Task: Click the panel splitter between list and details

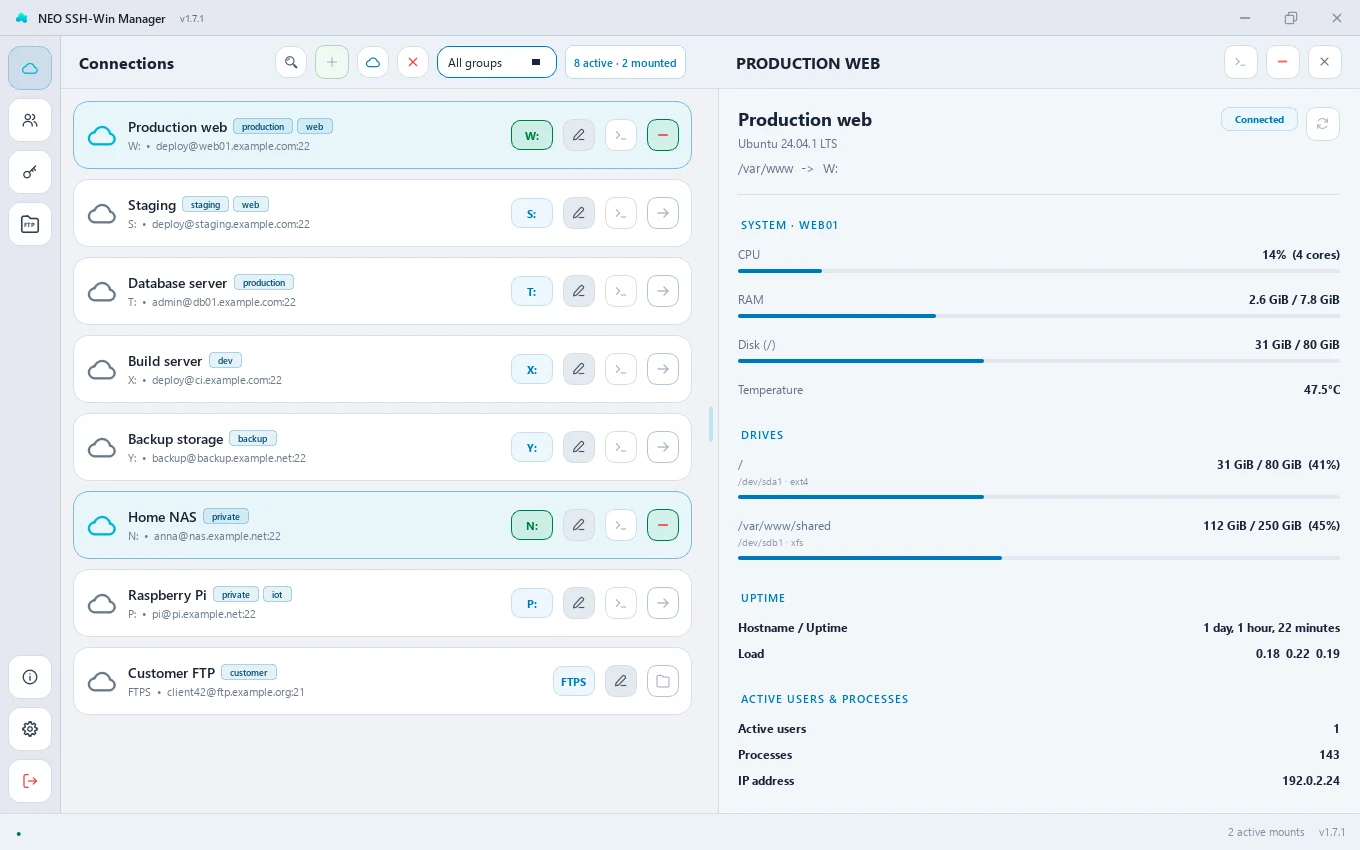Action: [x=711, y=424]
